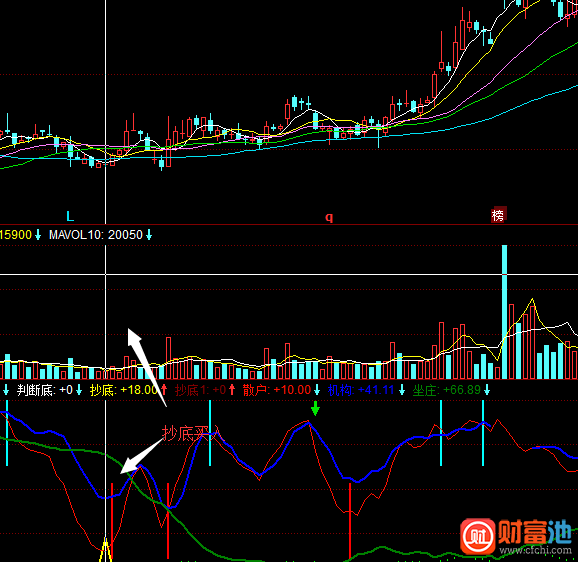The image size is (578, 562).
Task: Click the cyan L marker icon
Action: pyautogui.click(x=70, y=216)
